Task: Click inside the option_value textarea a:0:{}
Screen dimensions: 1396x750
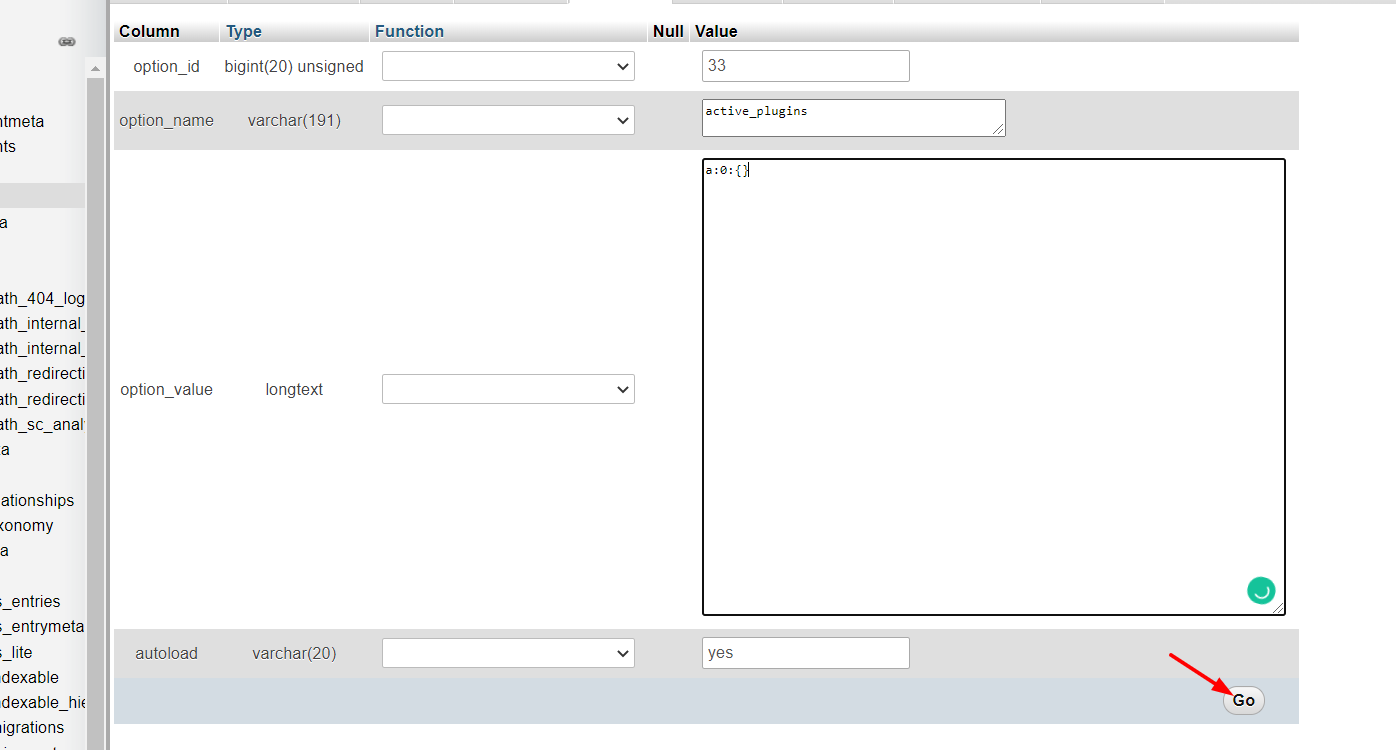Action: pos(994,387)
